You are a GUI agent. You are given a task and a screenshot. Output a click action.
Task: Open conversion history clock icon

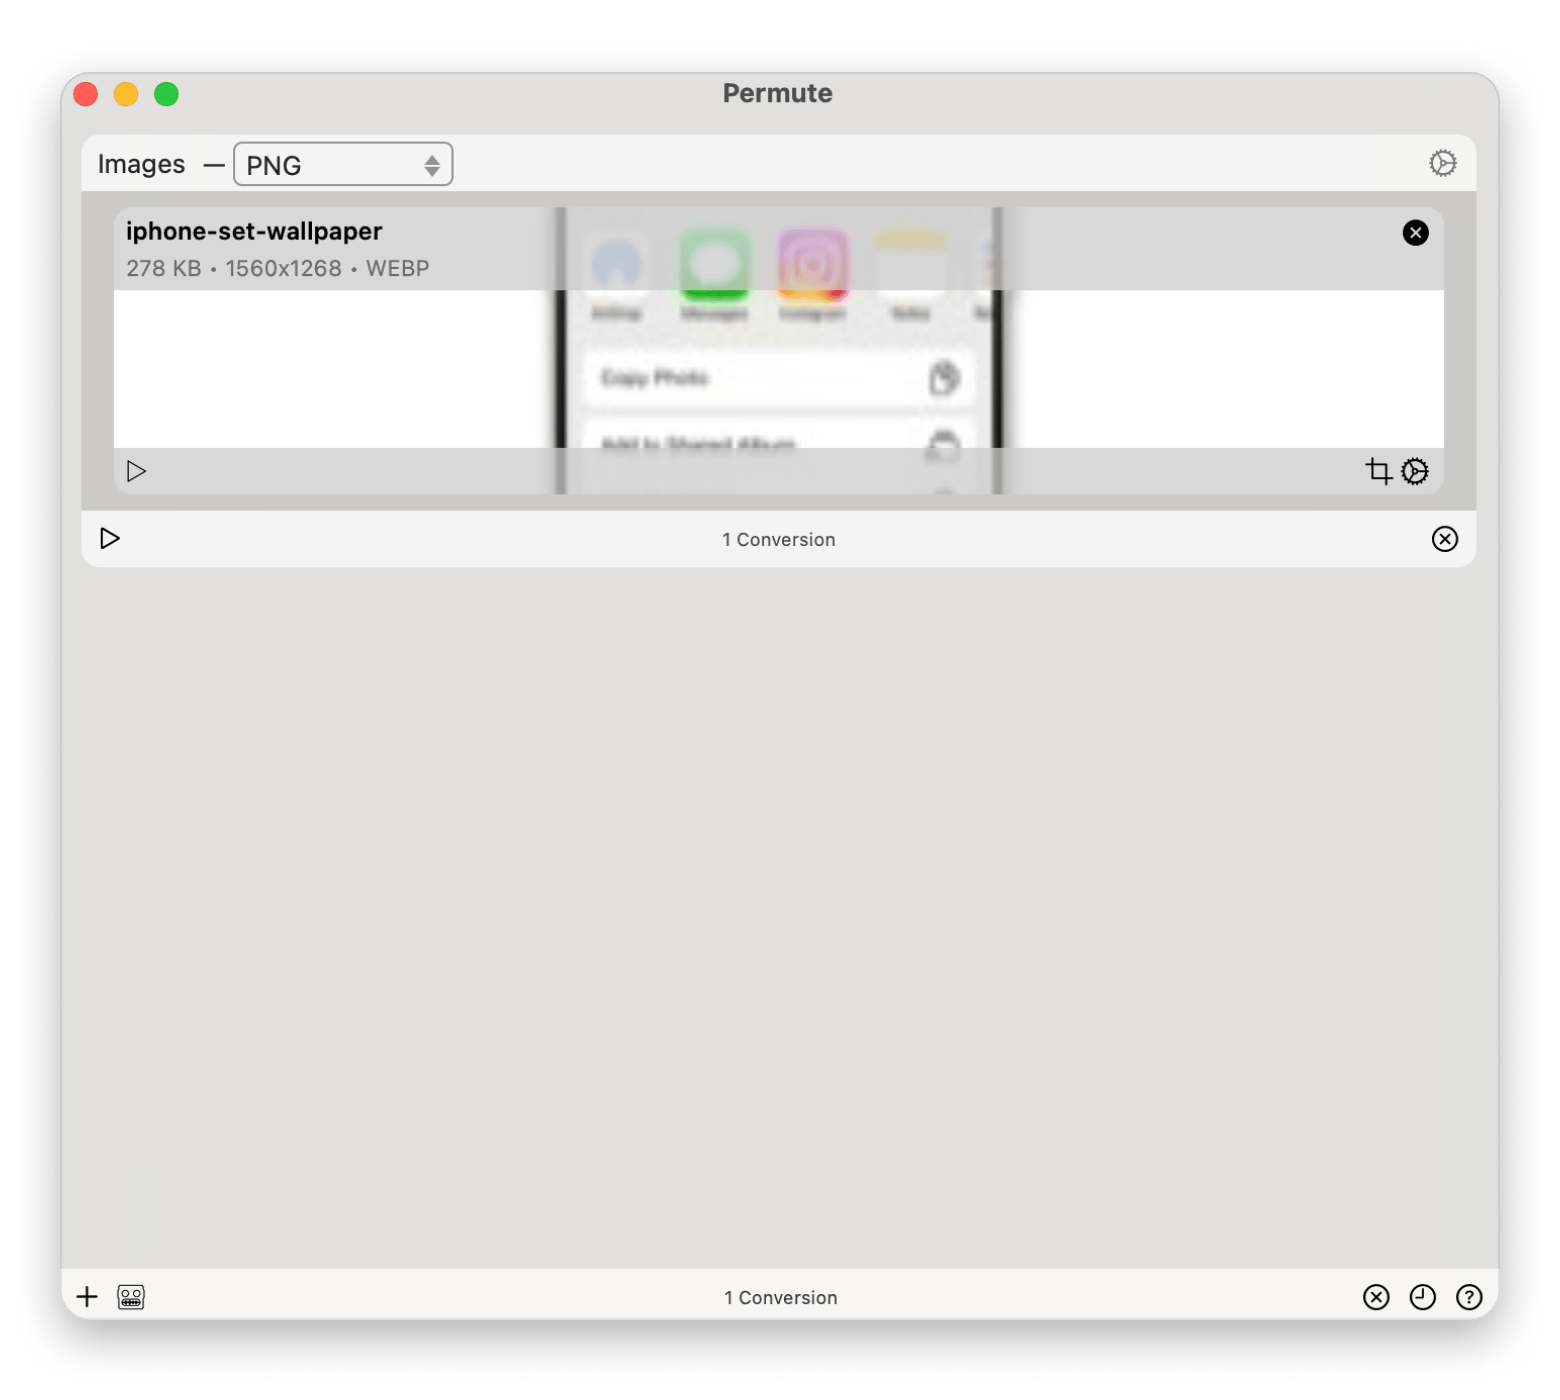point(1422,1297)
